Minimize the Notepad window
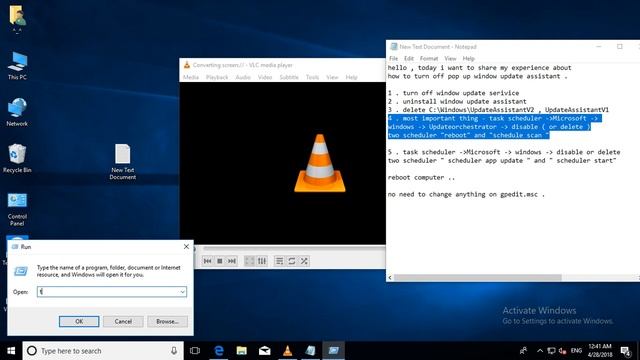 point(599,47)
